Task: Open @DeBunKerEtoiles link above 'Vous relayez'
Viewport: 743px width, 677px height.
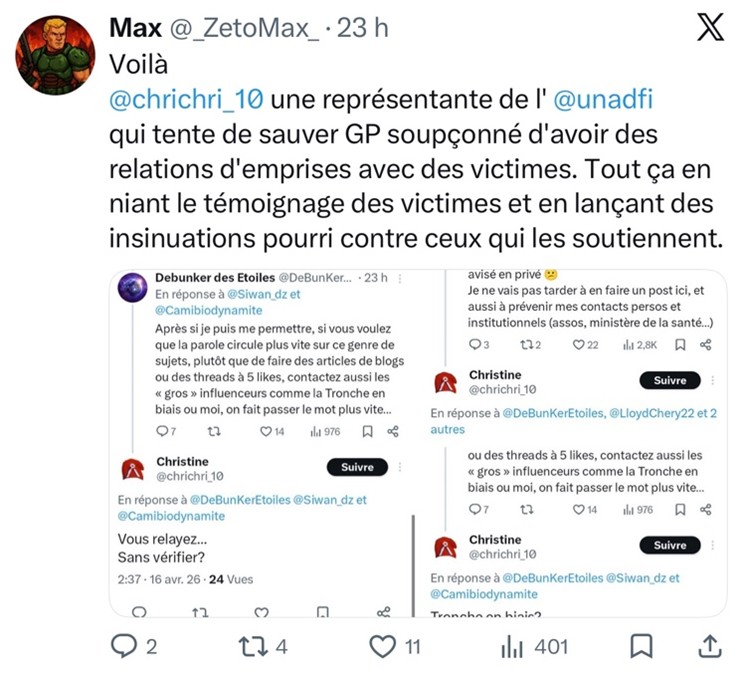Action: click(240, 500)
